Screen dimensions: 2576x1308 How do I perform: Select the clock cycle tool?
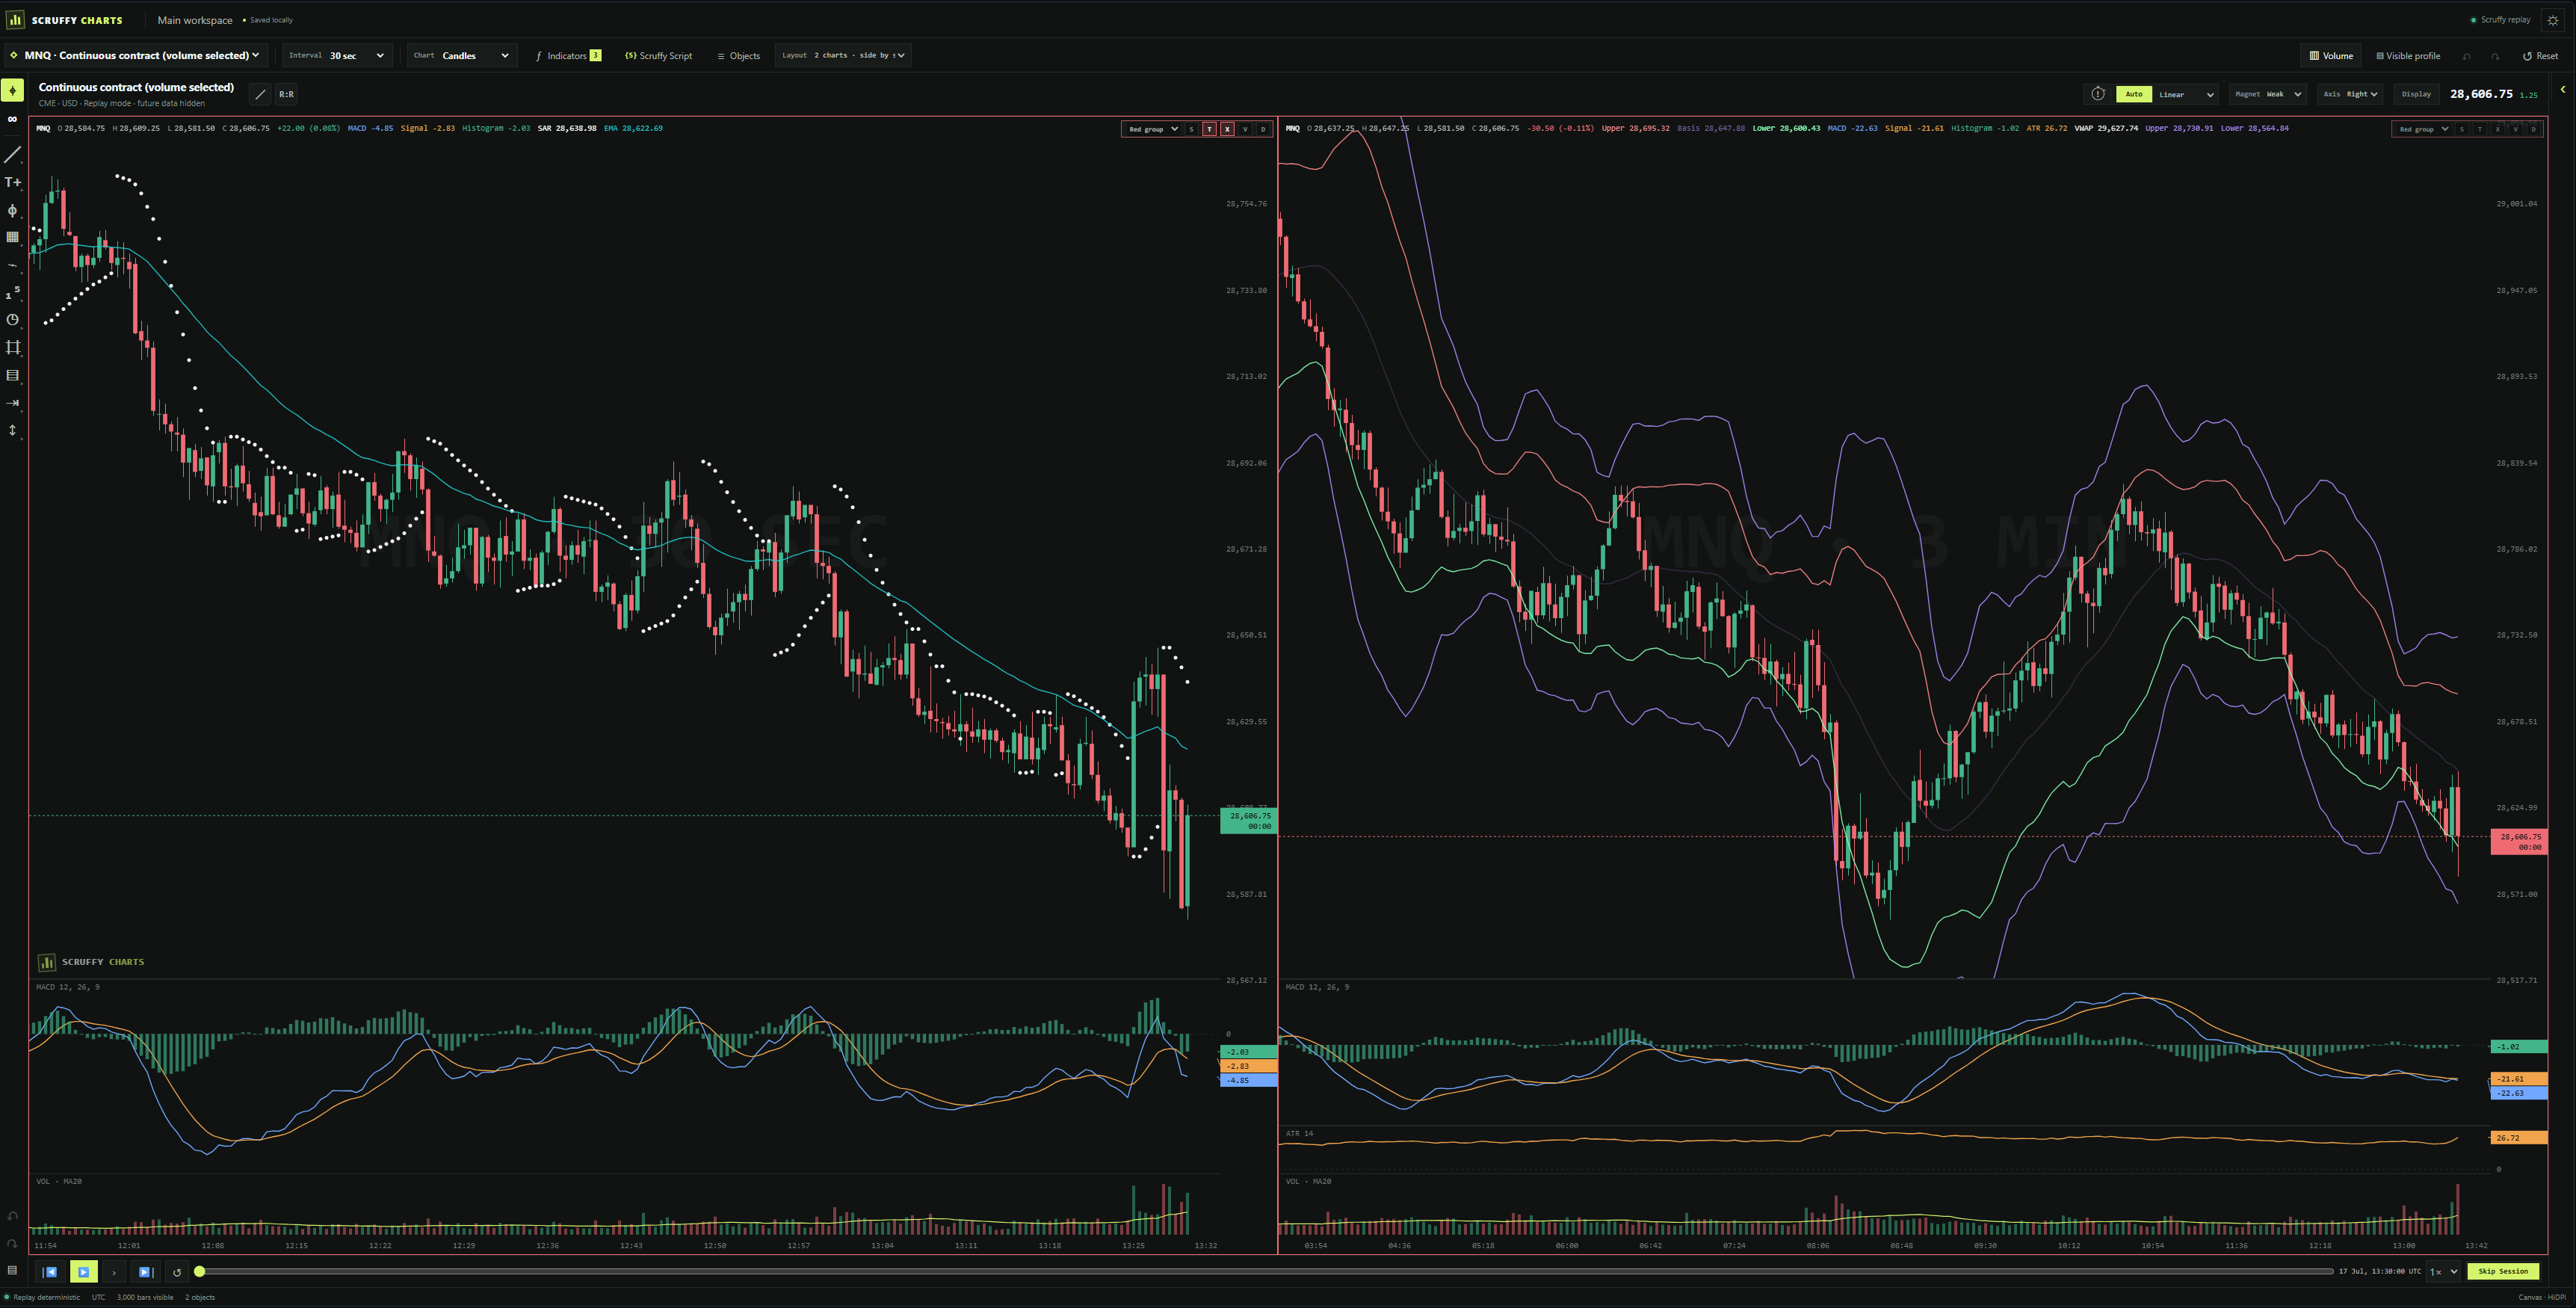tap(12, 320)
